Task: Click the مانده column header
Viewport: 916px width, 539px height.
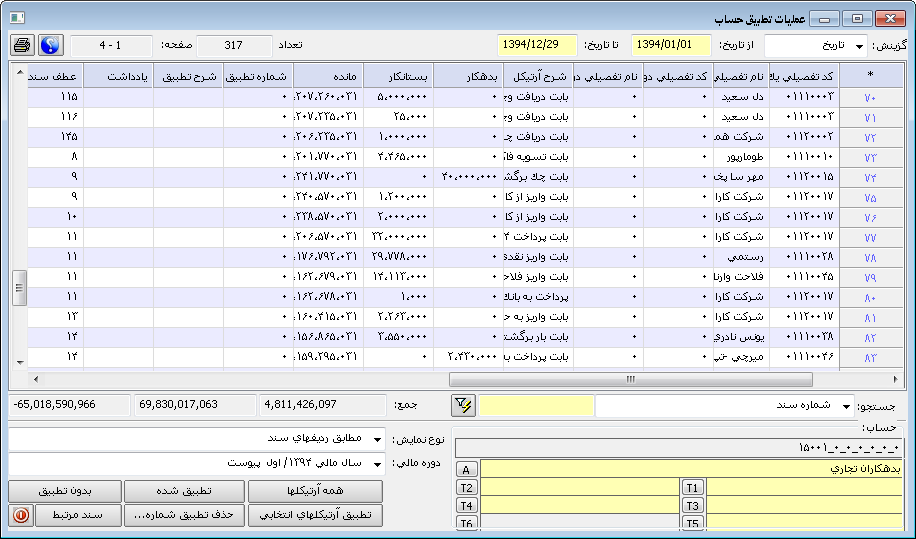Action: pyautogui.click(x=328, y=76)
